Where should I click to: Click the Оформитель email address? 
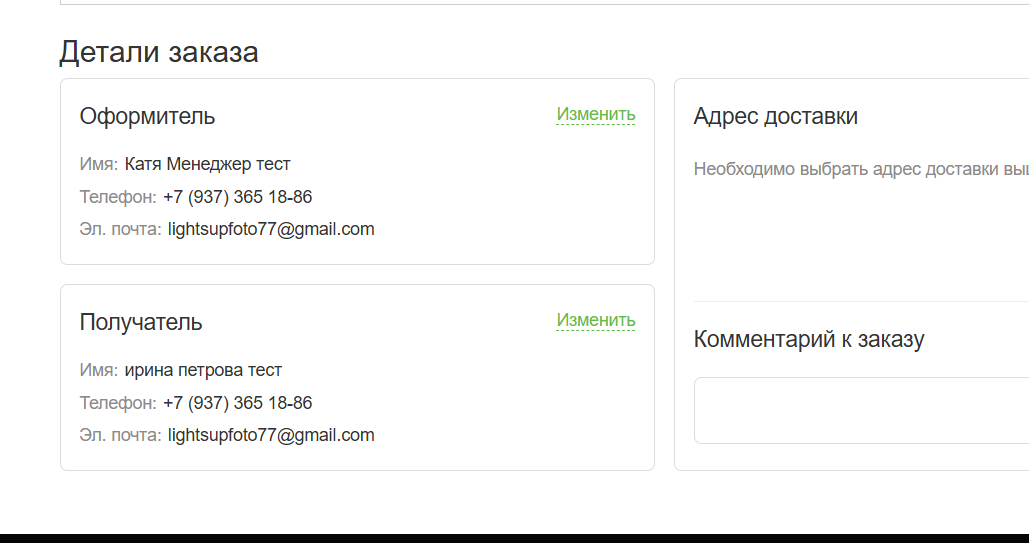coord(271,229)
